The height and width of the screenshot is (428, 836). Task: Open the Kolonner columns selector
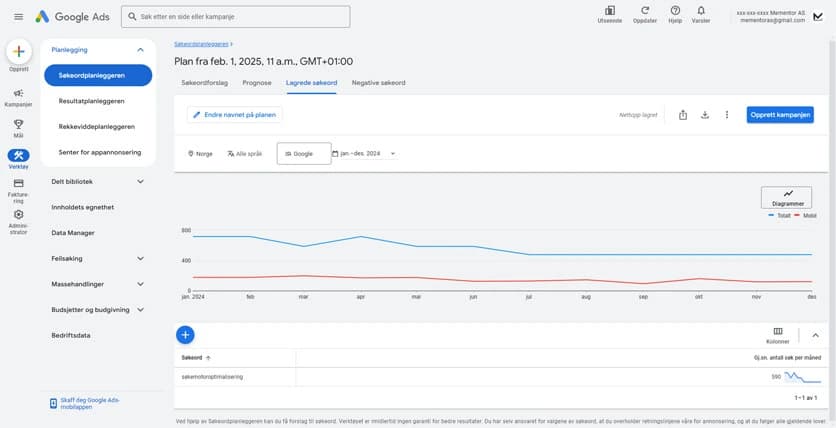pos(778,336)
